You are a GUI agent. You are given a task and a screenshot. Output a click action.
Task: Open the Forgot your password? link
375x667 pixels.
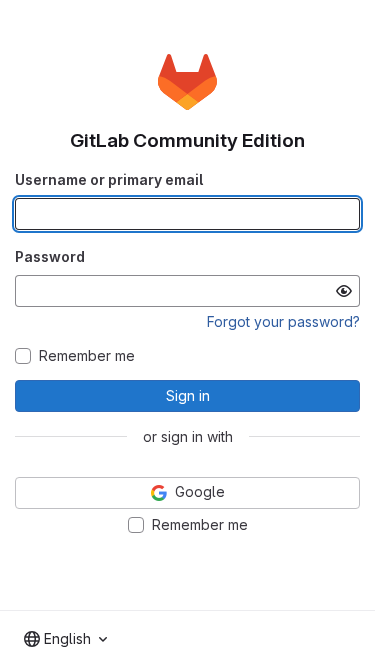[283, 322]
